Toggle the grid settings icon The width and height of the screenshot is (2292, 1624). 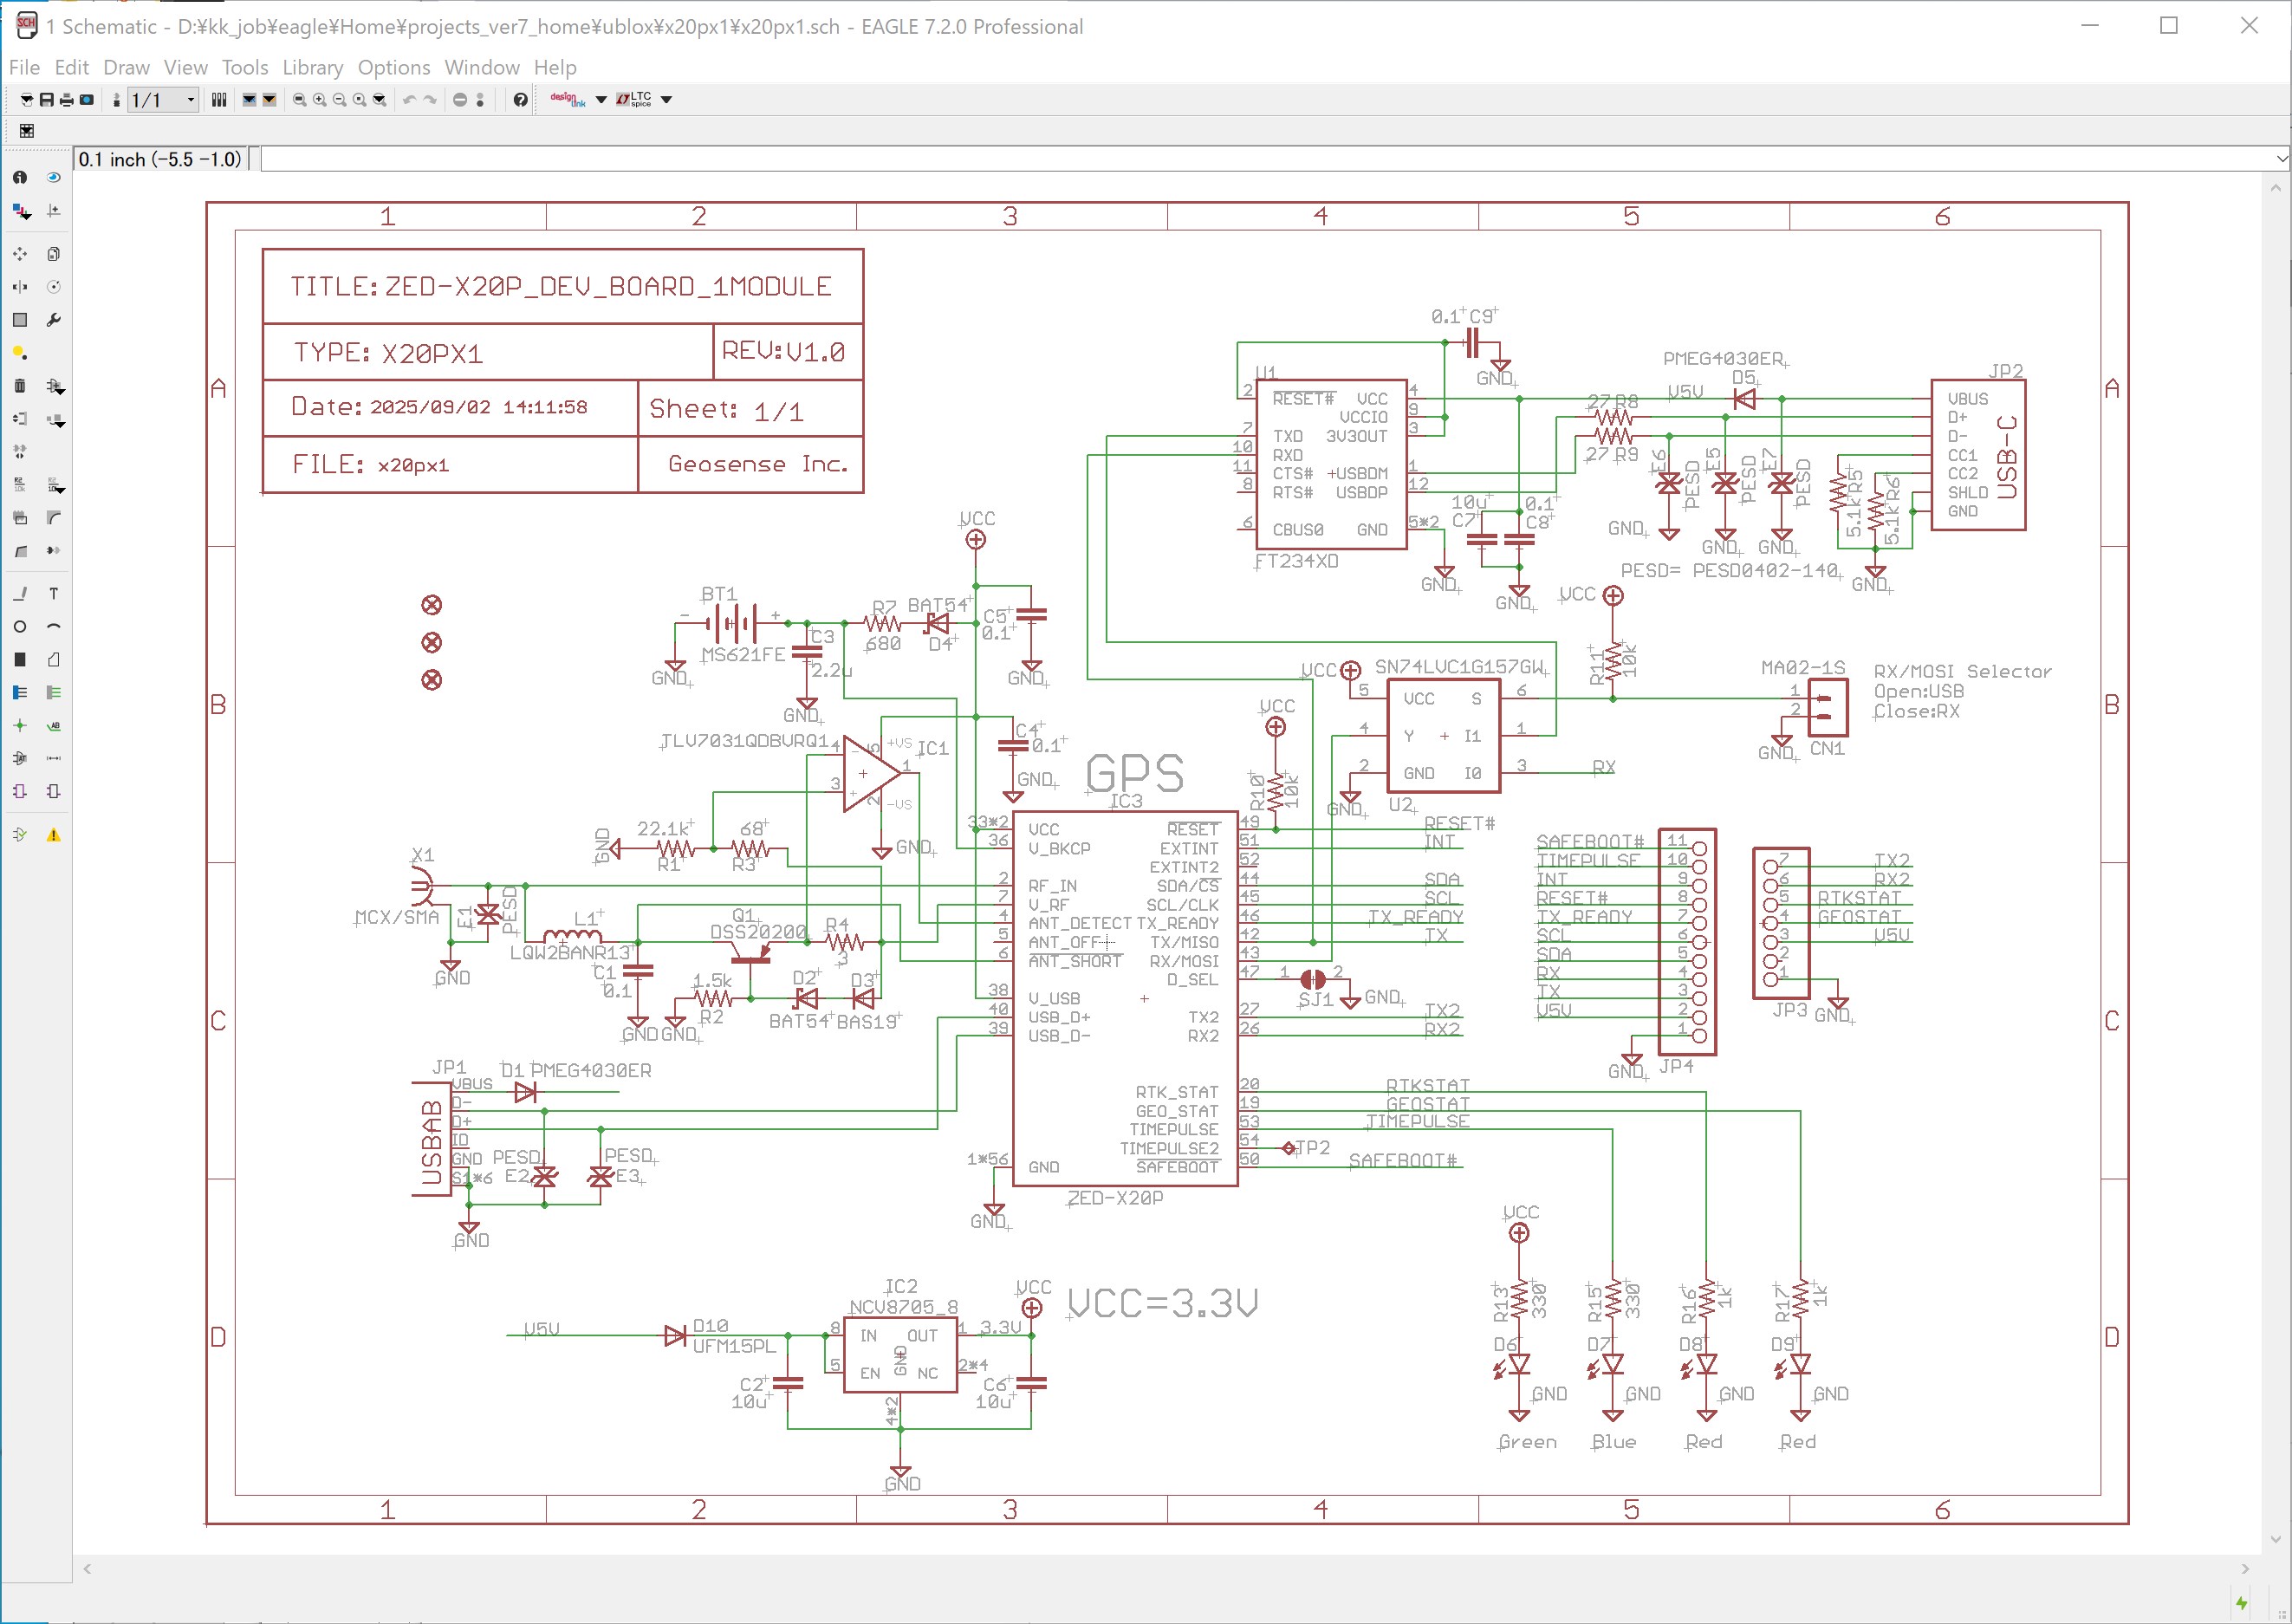pyautogui.click(x=27, y=131)
